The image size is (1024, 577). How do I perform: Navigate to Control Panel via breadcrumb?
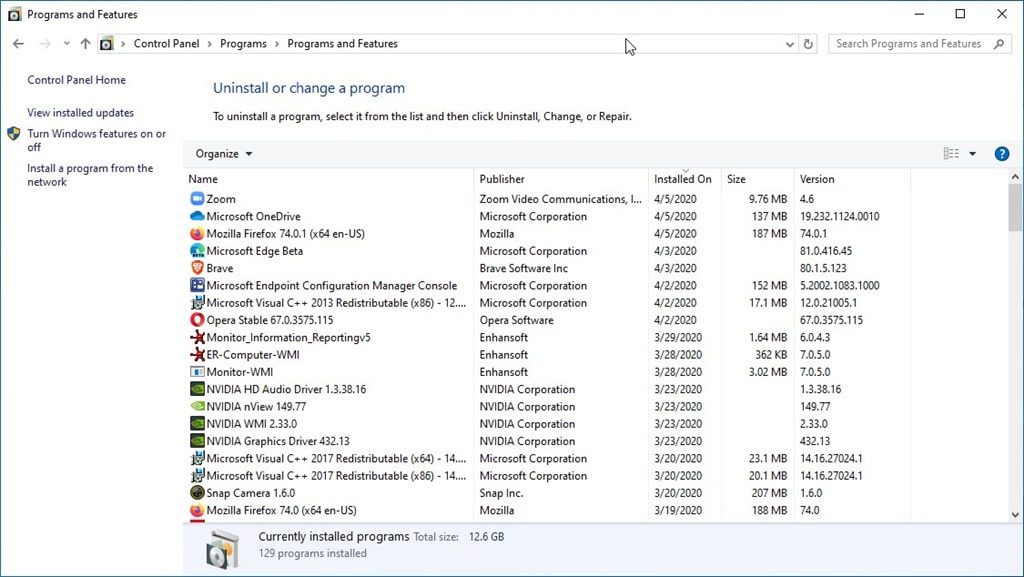[168, 43]
